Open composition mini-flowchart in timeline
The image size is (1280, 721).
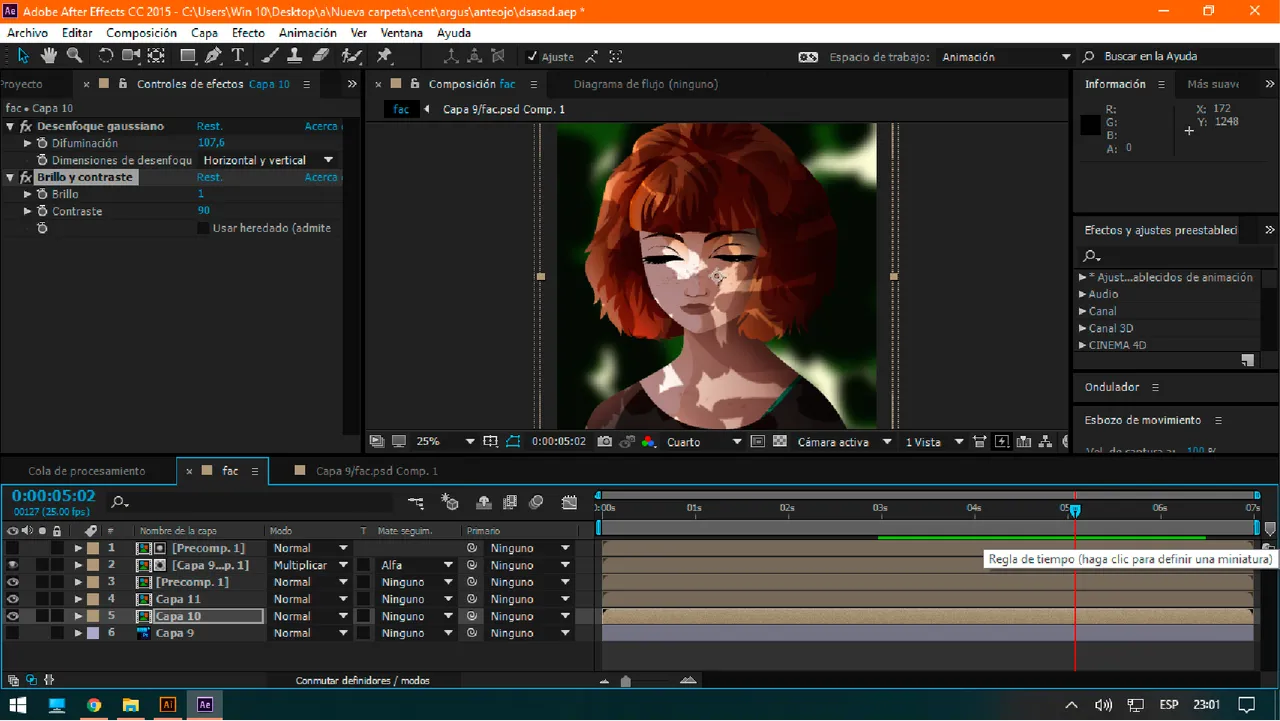tap(416, 502)
